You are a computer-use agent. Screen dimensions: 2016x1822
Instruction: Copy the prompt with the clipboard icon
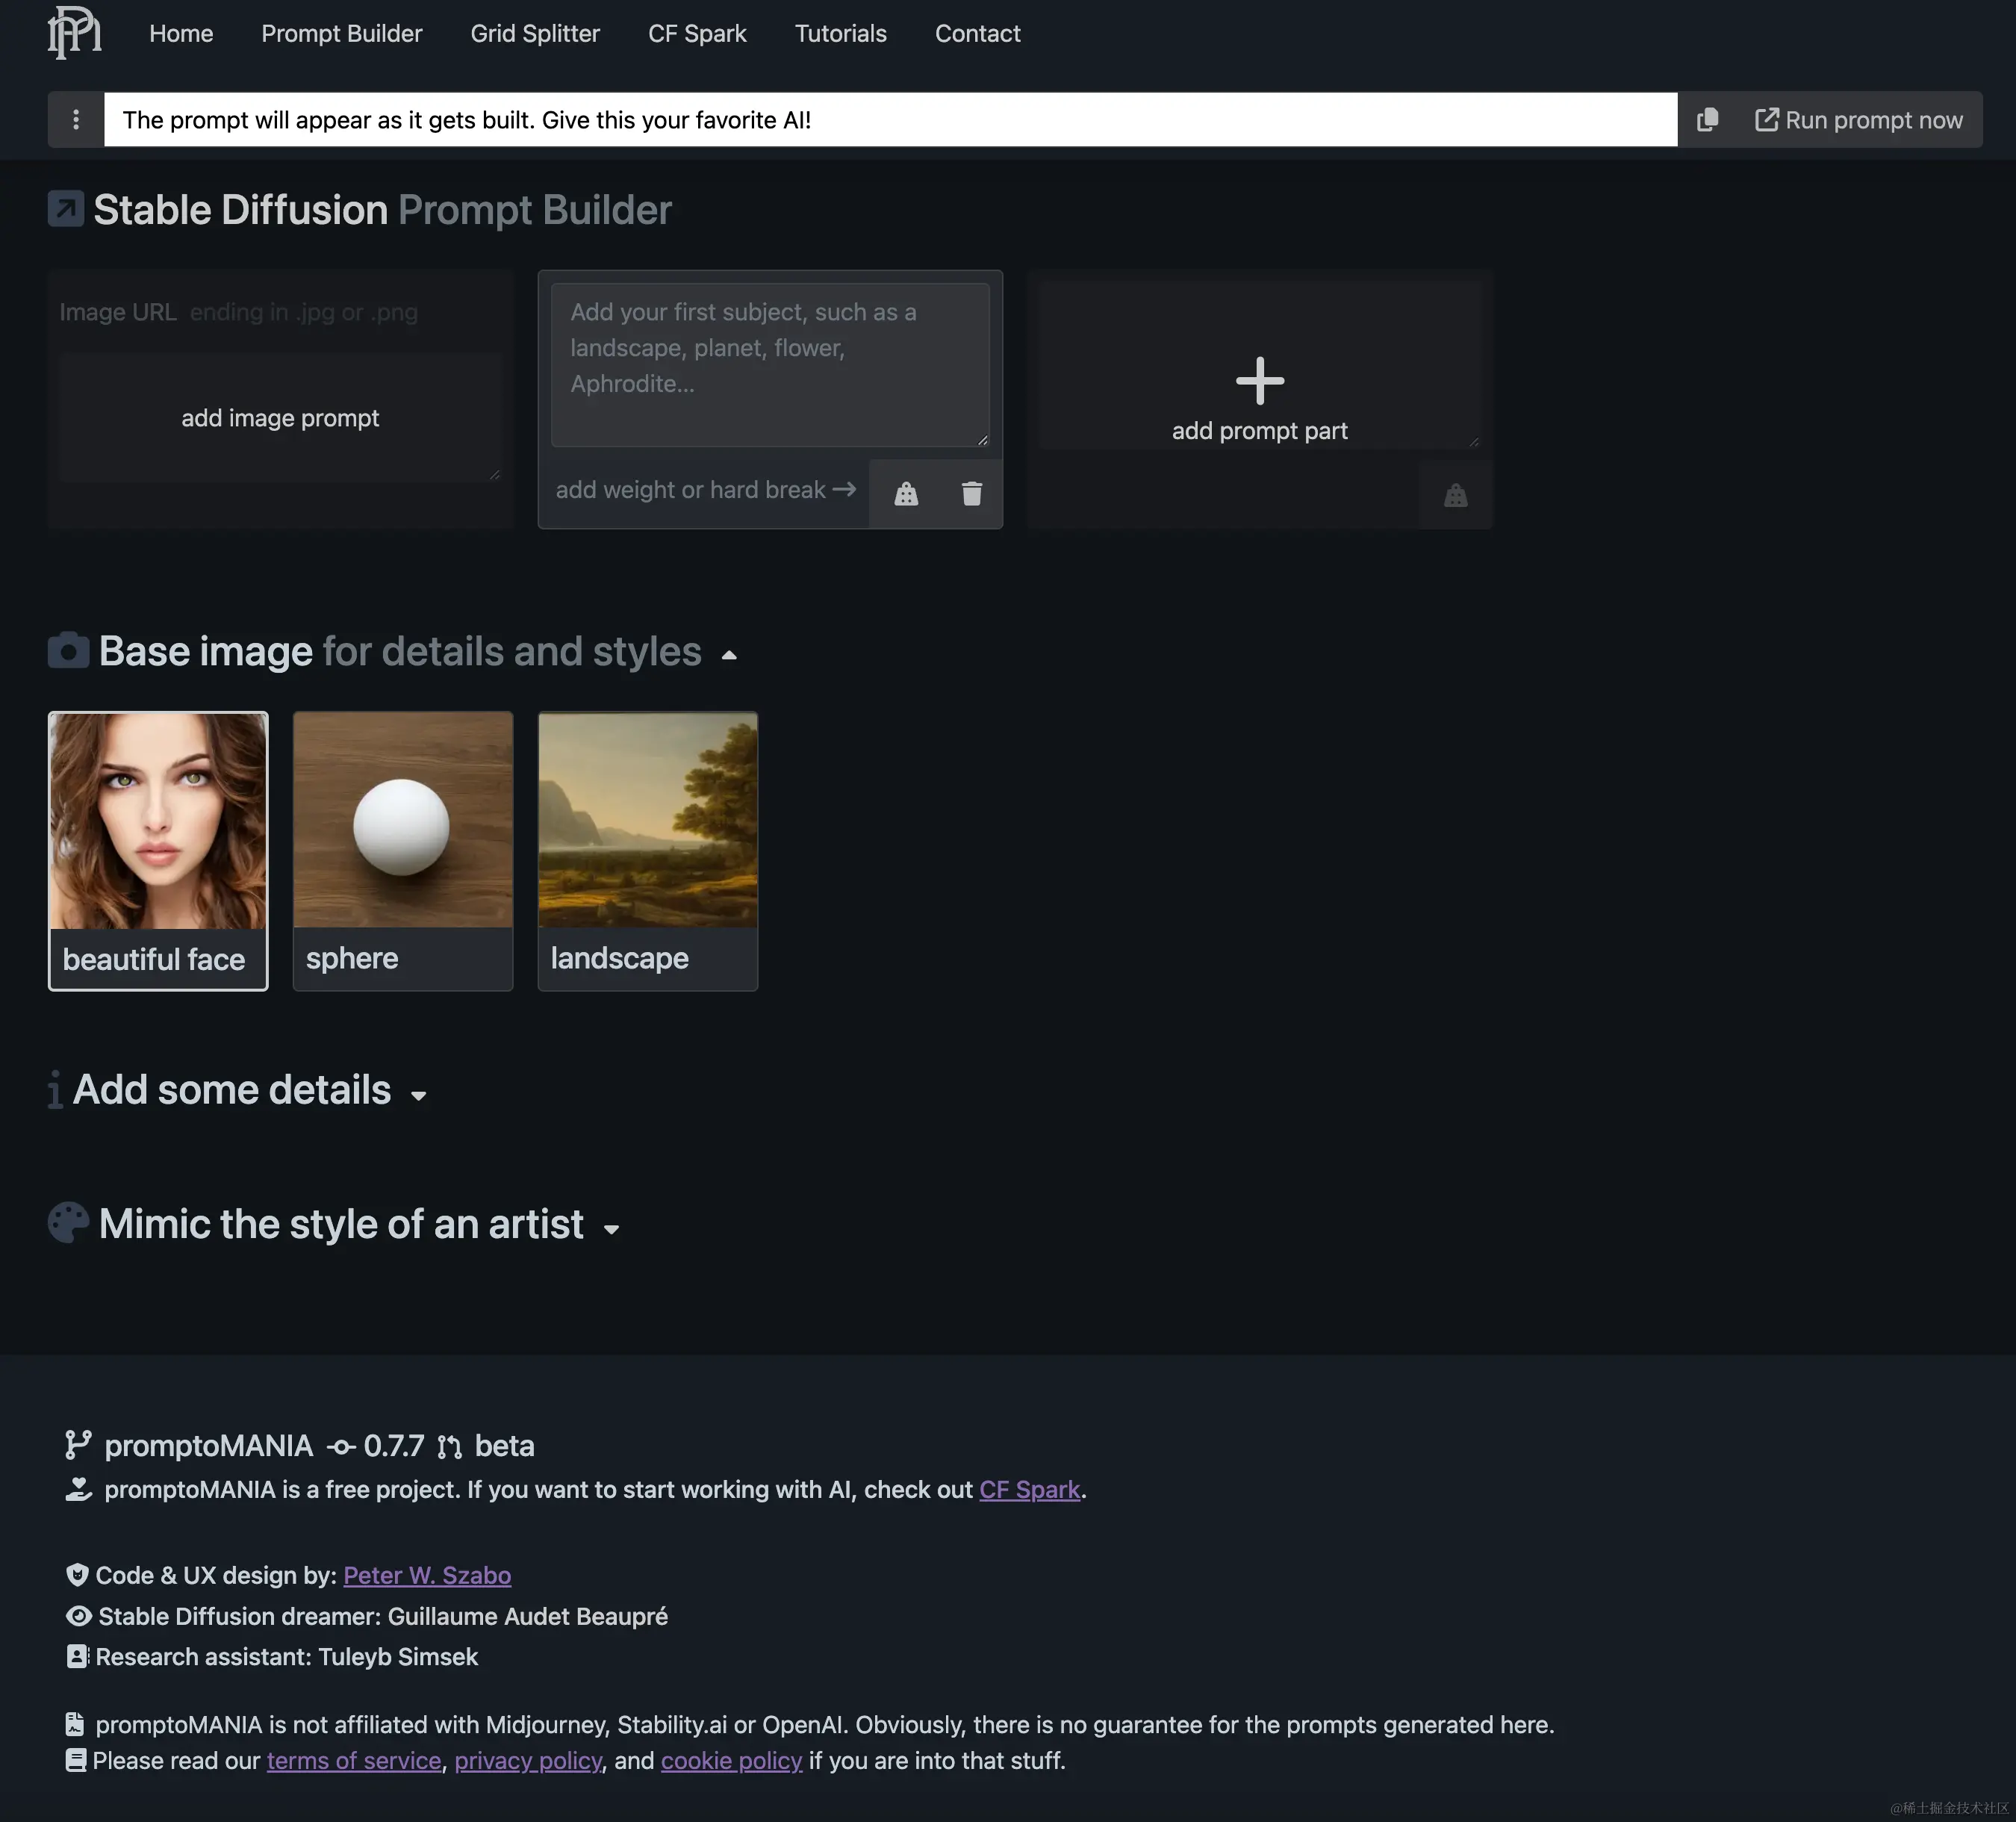point(1707,120)
